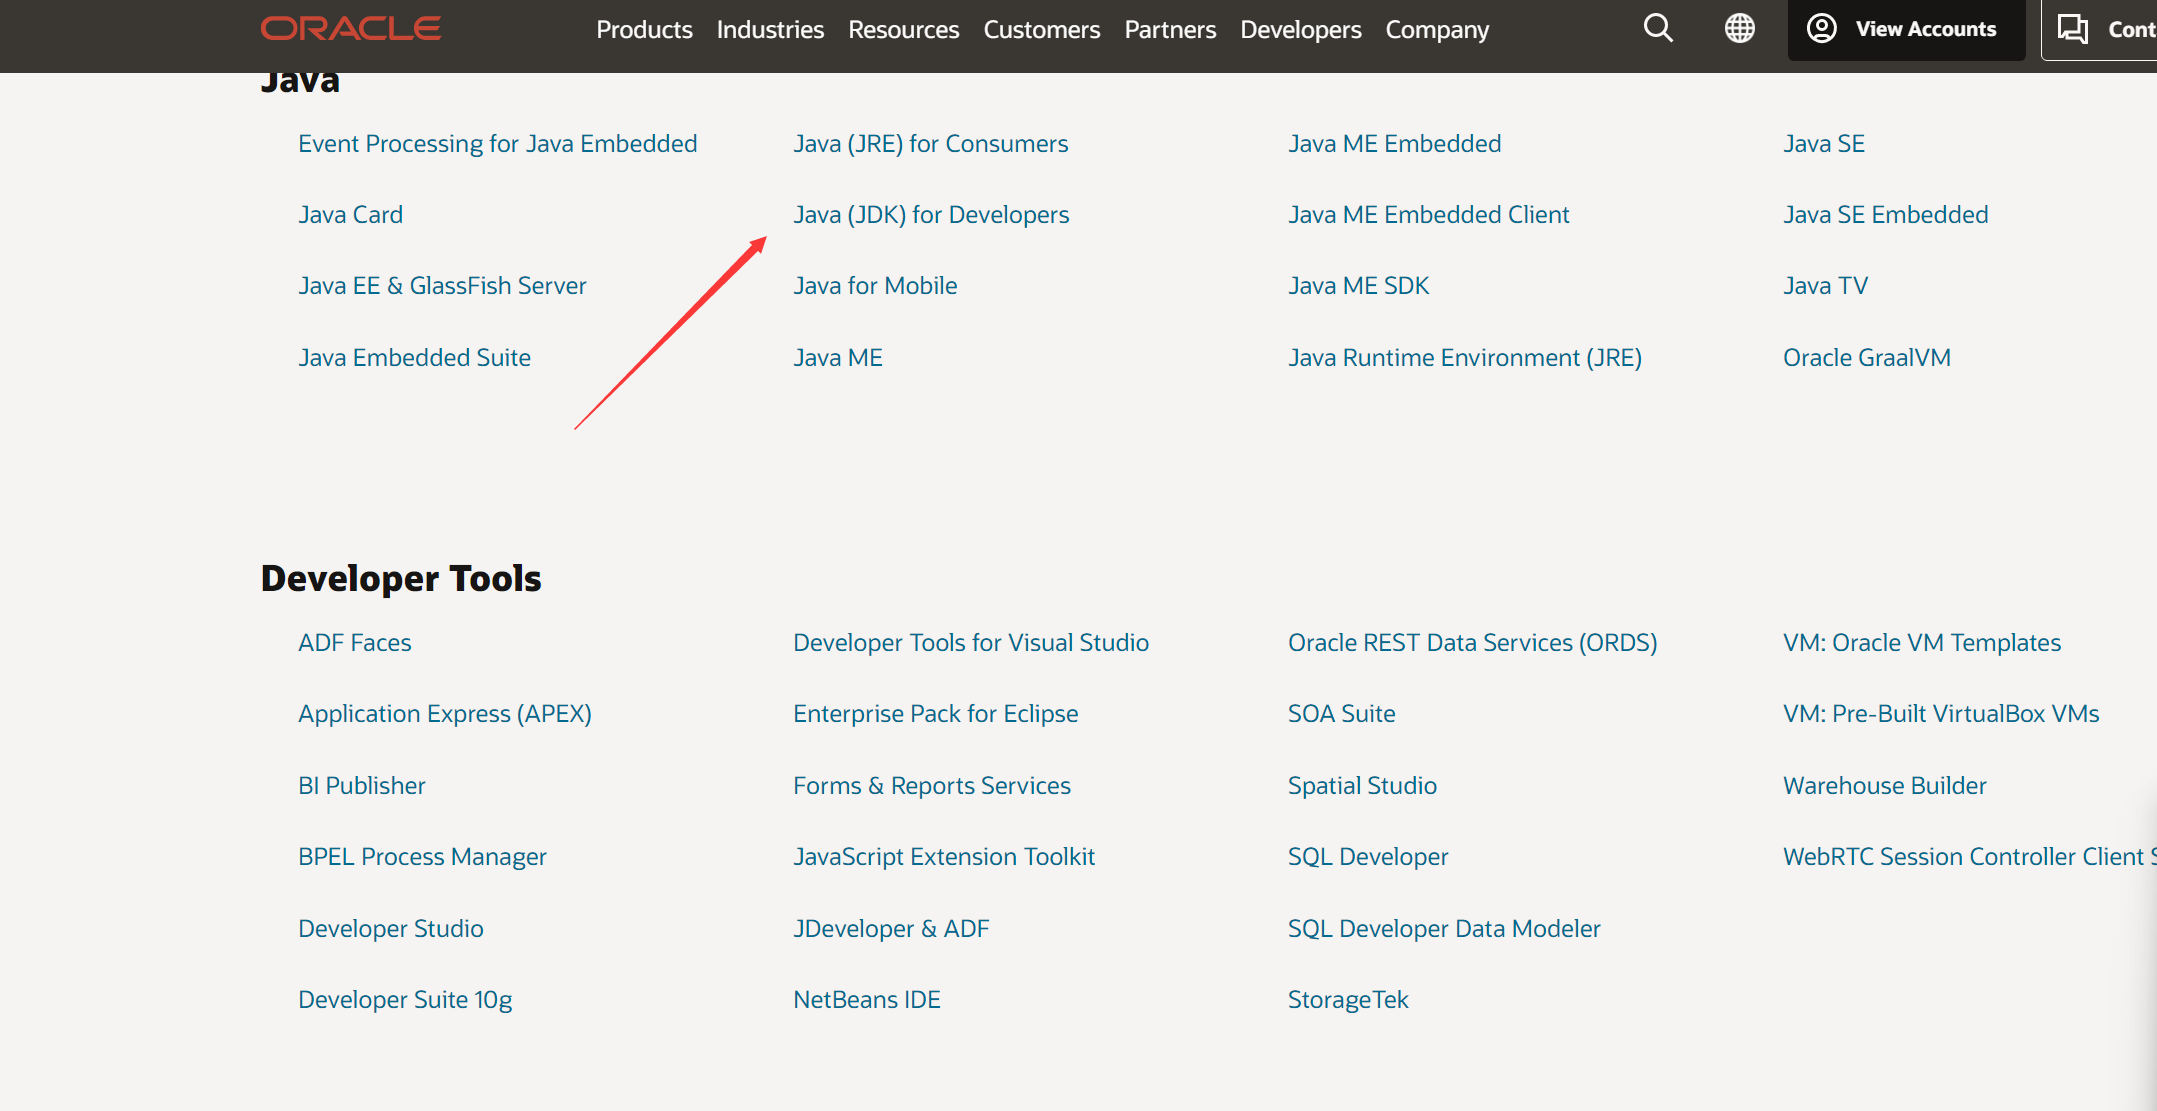Open Developer Suite 10g link

point(405,1000)
